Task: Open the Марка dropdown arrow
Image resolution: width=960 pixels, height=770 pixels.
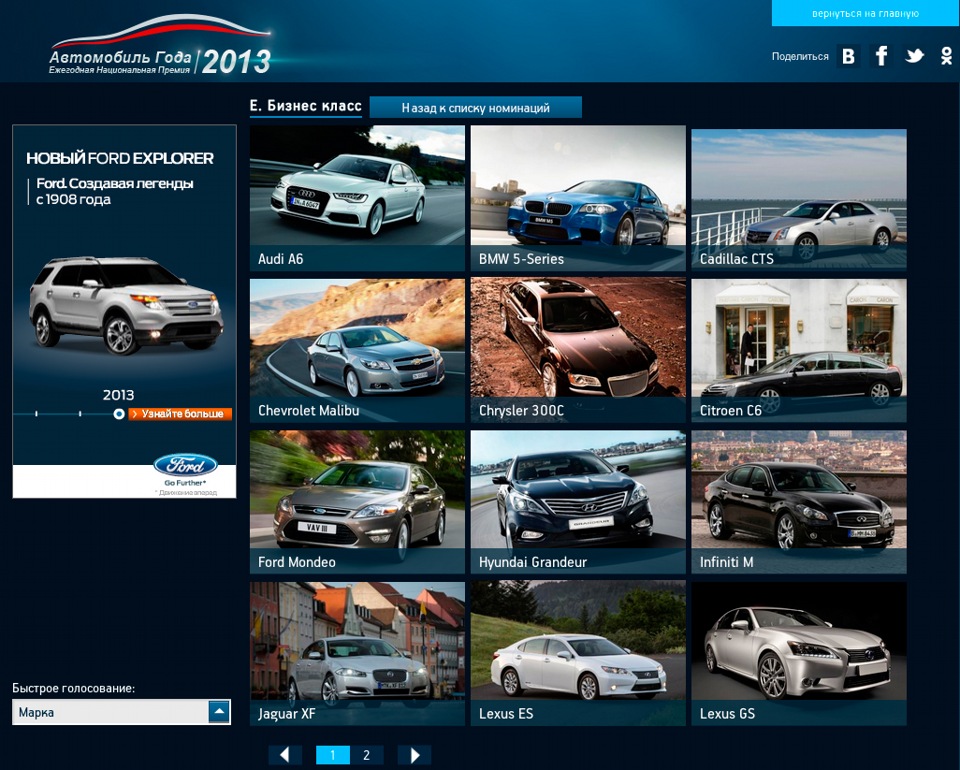Action: point(219,712)
